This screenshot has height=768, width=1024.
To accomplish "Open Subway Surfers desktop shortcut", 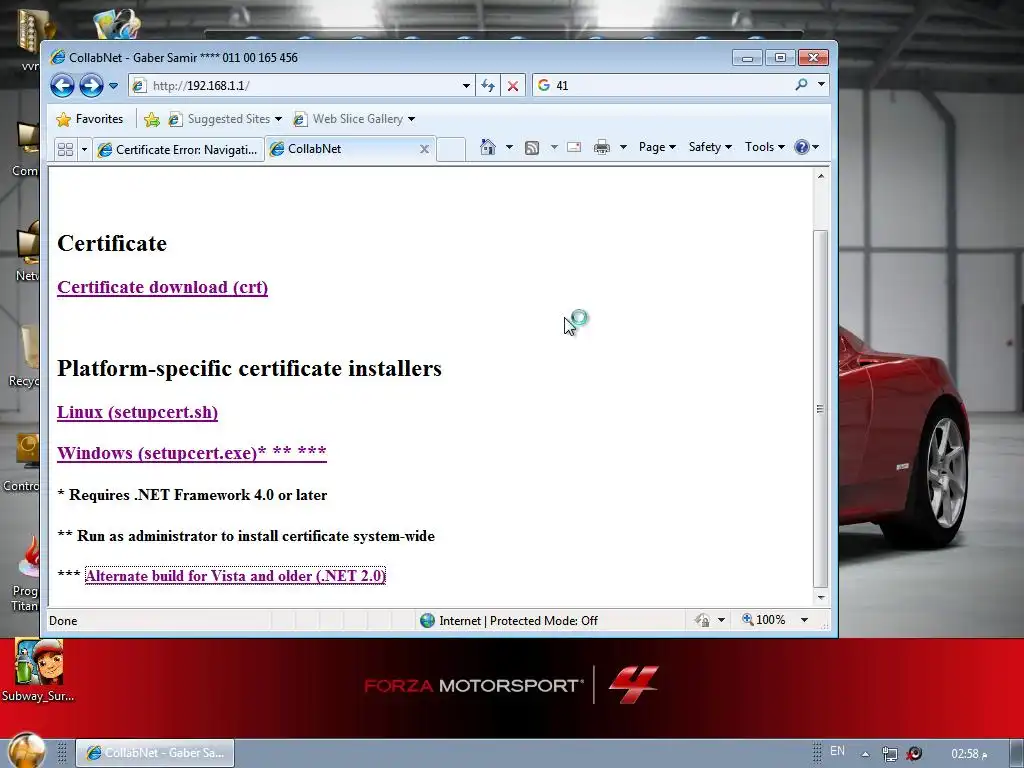I will [x=39, y=671].
